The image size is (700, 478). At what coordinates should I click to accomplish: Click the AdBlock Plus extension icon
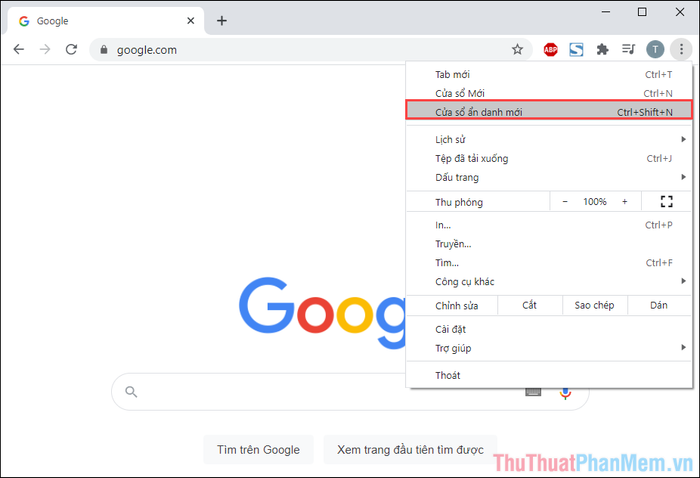[x=550, y=50]
